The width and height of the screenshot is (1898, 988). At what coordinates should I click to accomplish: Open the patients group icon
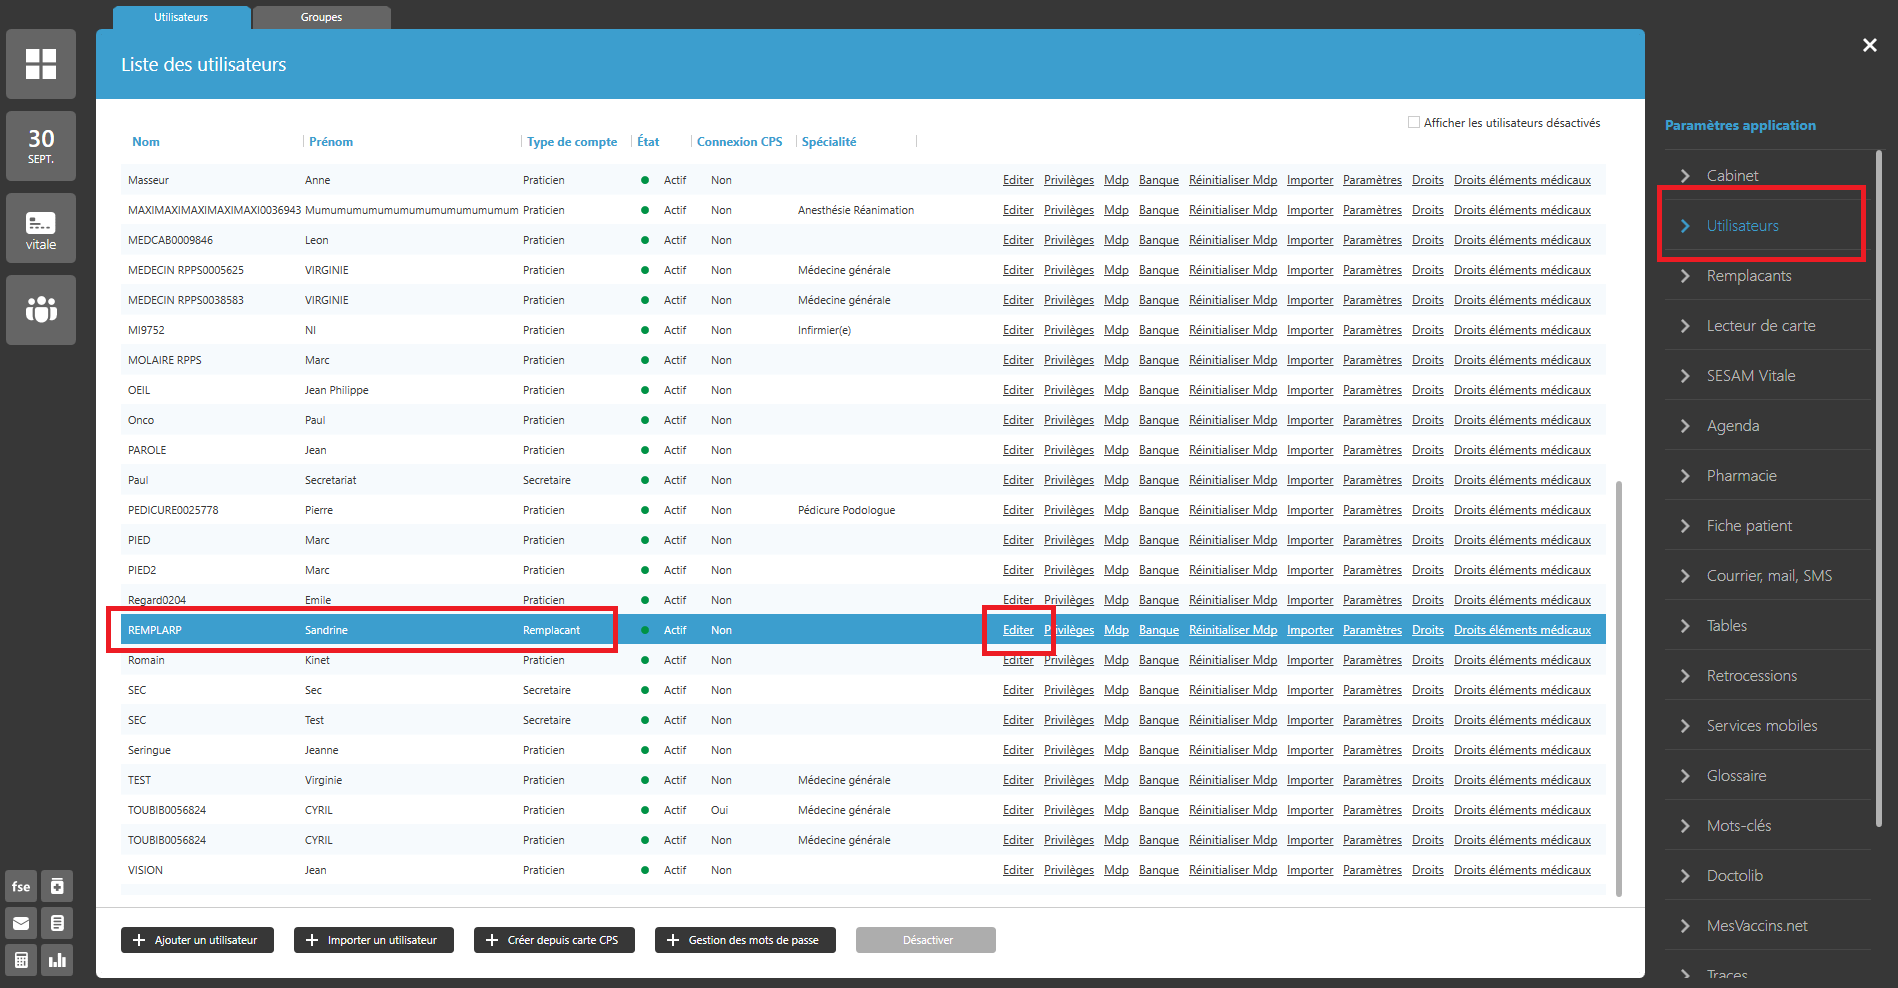[41, 310]
